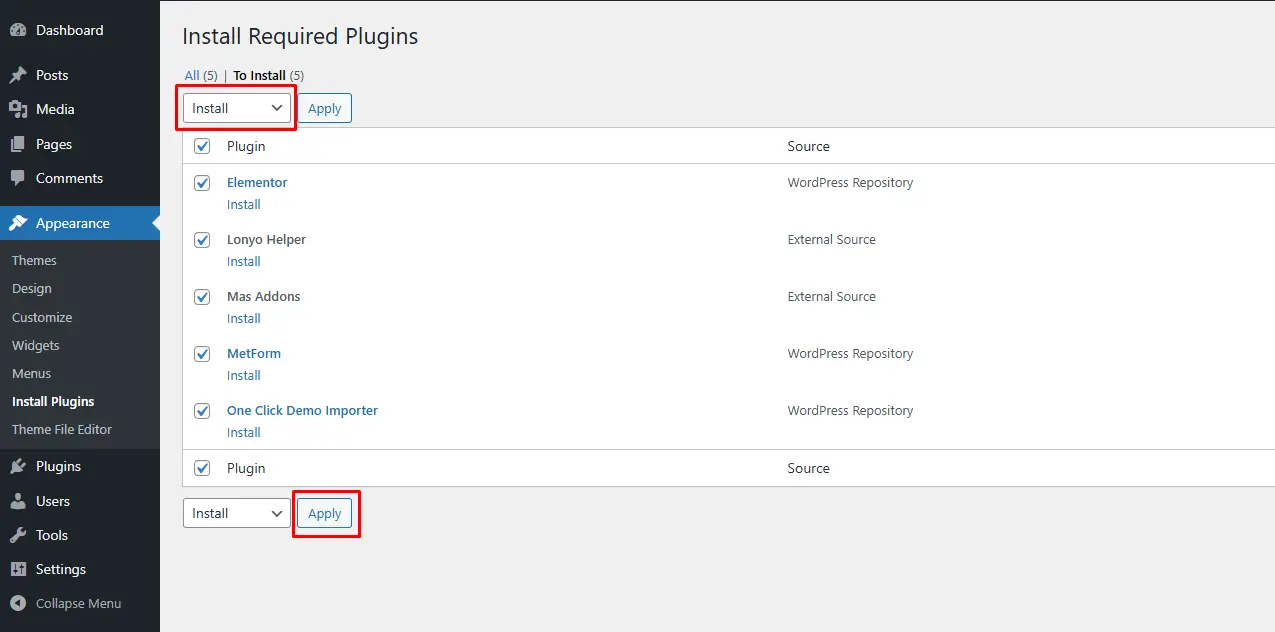Click the Settings sliders icon
Screen dimensions: 1275x632
(18, 569)
